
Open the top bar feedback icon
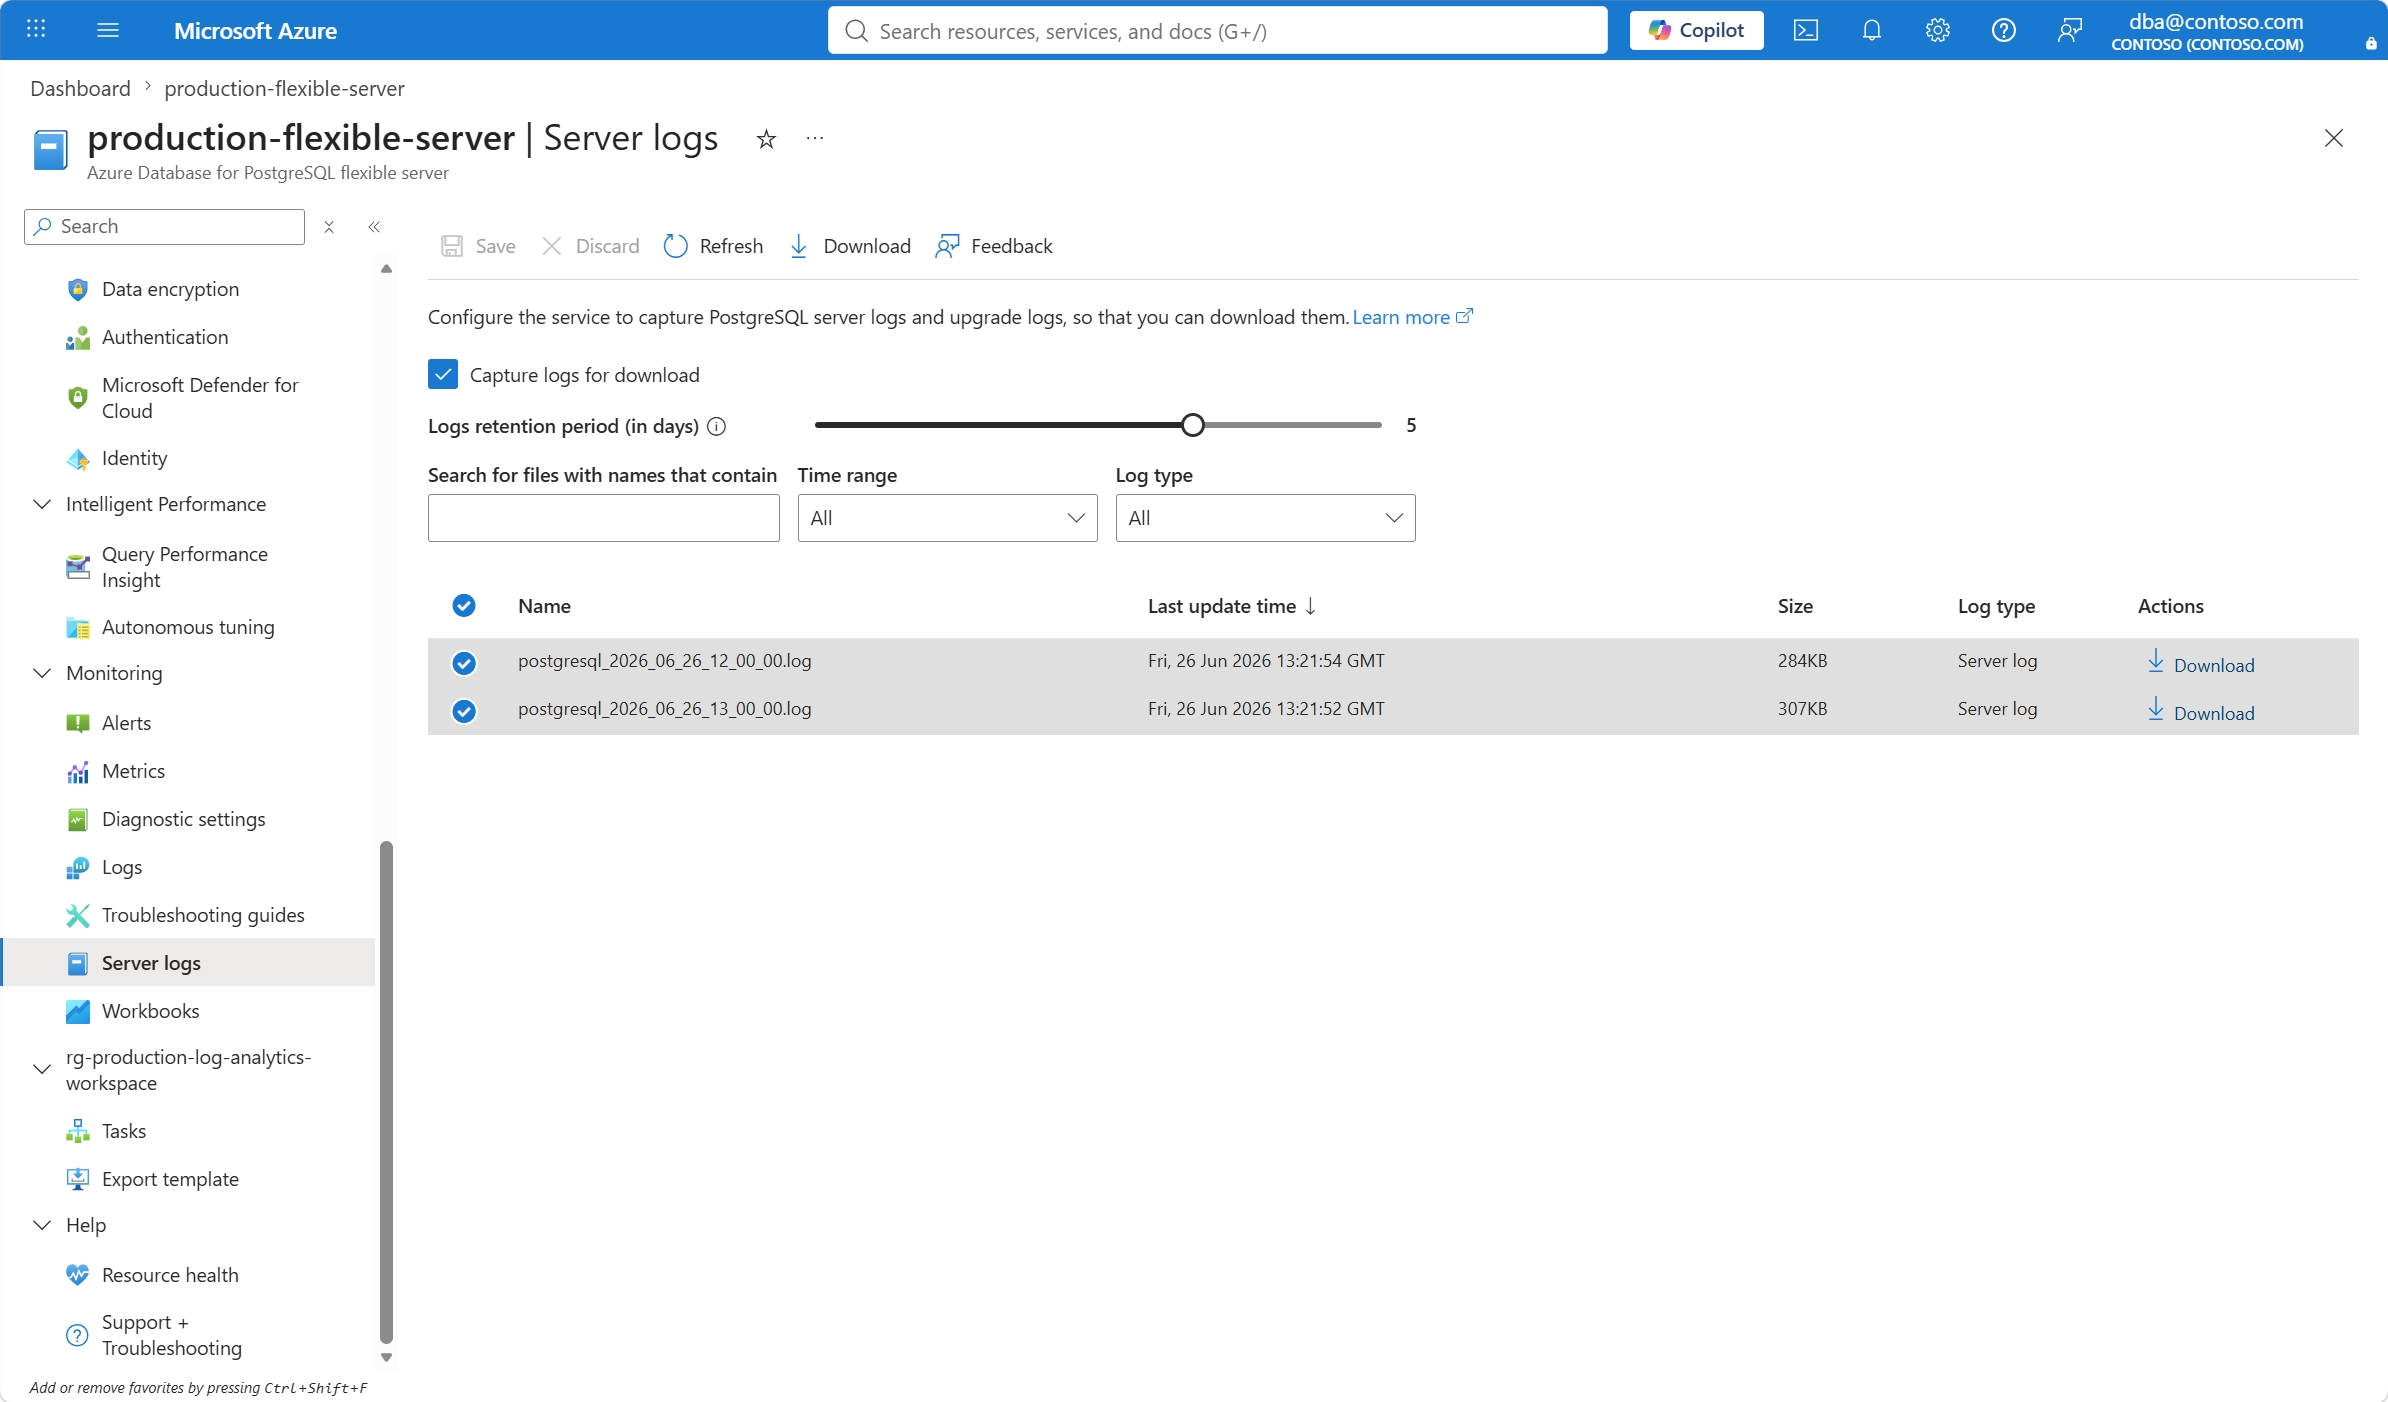[2070, 30]
